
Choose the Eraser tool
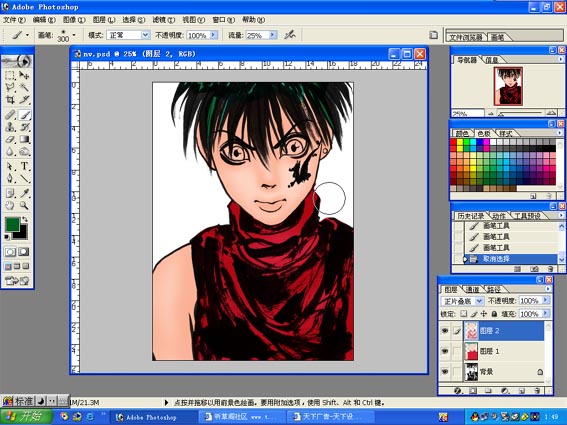pos(10,140)
